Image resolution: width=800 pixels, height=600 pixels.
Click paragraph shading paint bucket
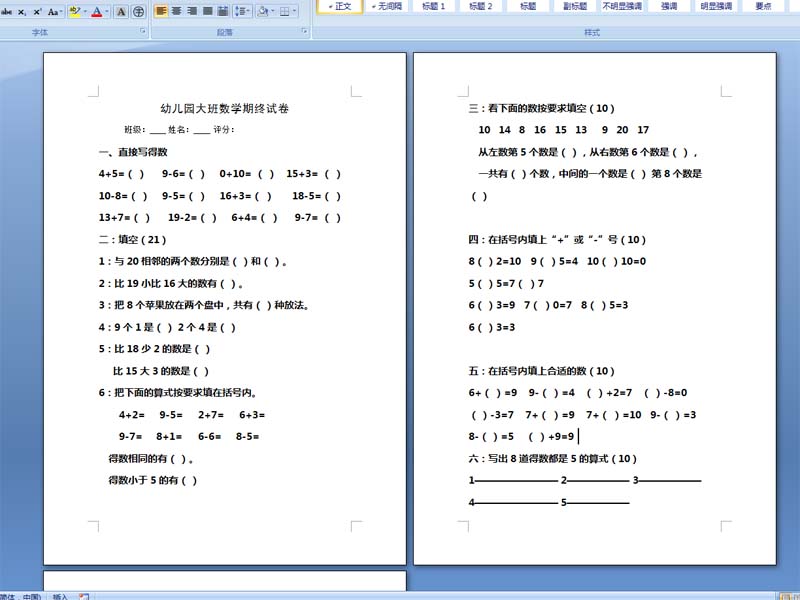262,11
